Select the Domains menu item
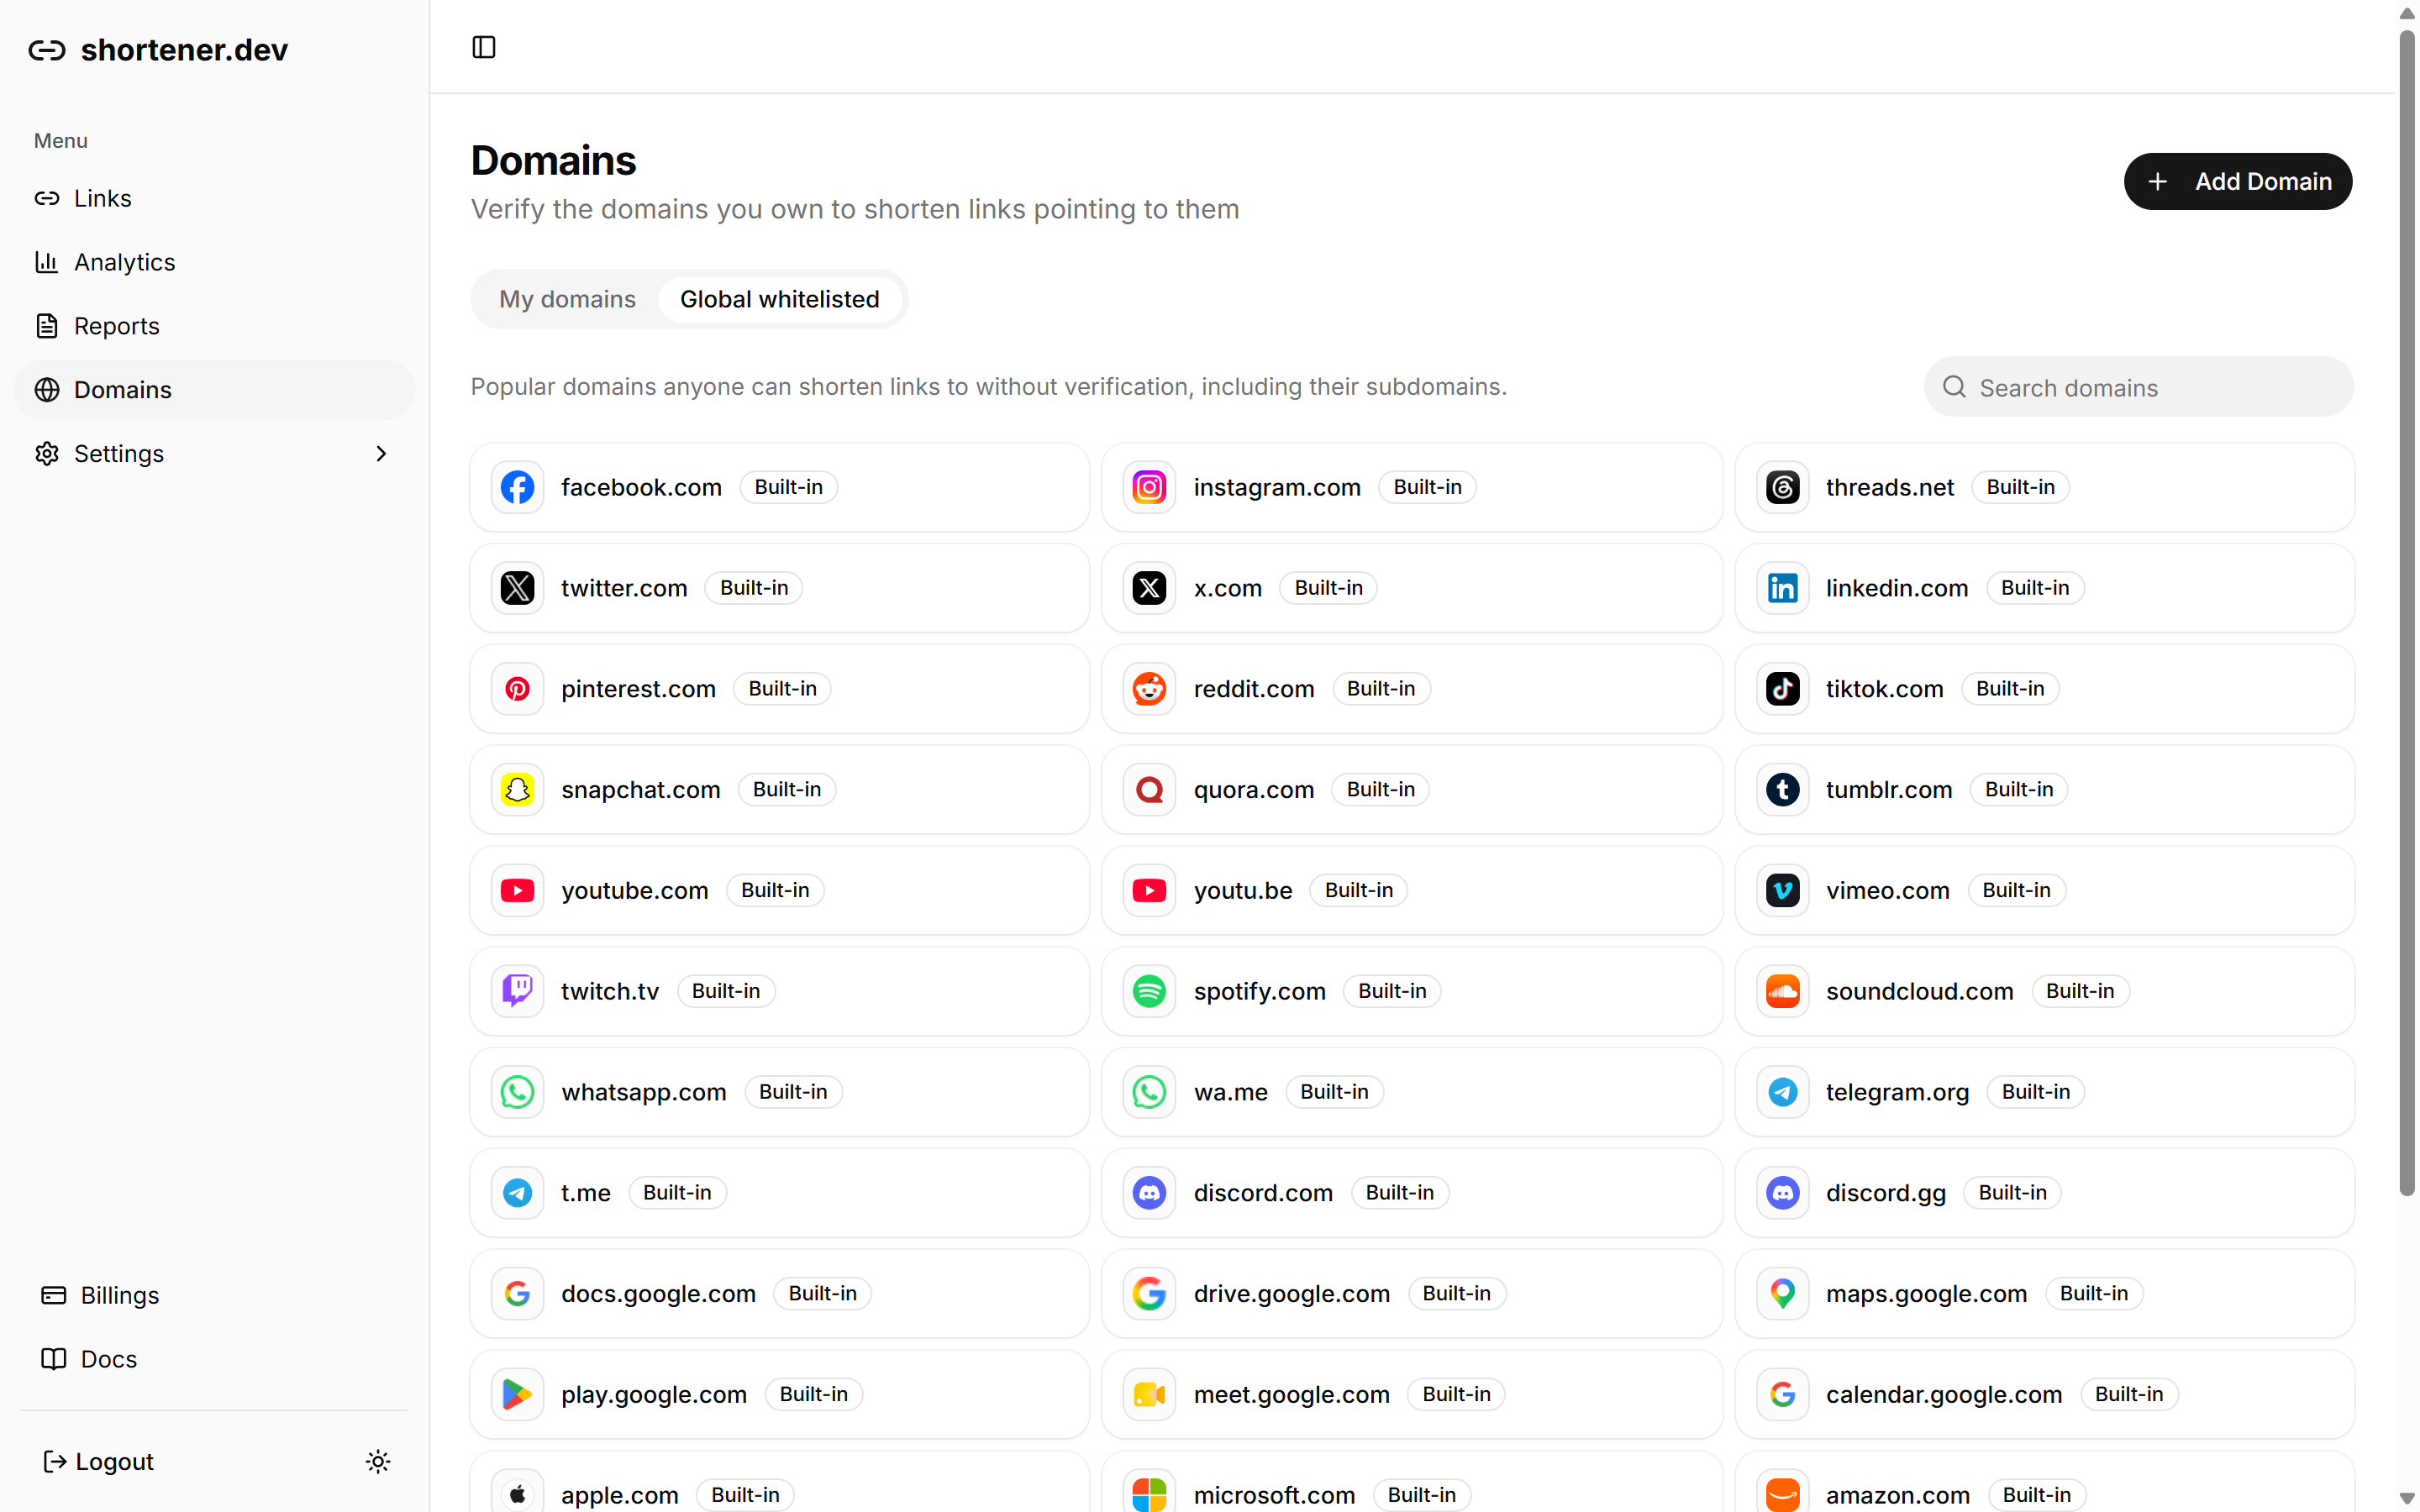This screenshot has width=2420, height=1512. pos(214,390)
